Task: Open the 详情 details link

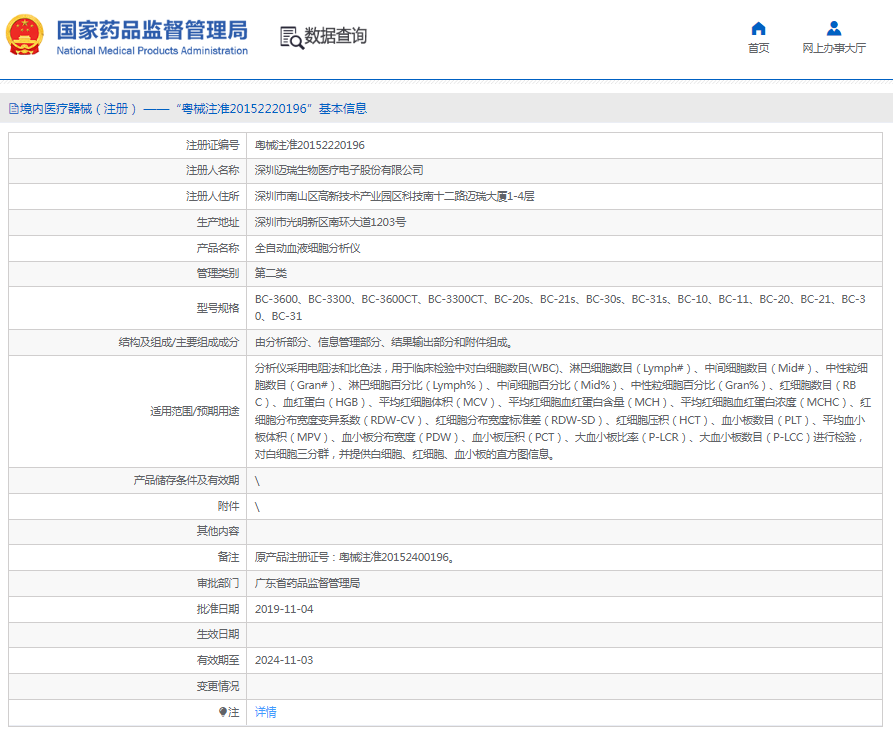Action: pos(265,712)
